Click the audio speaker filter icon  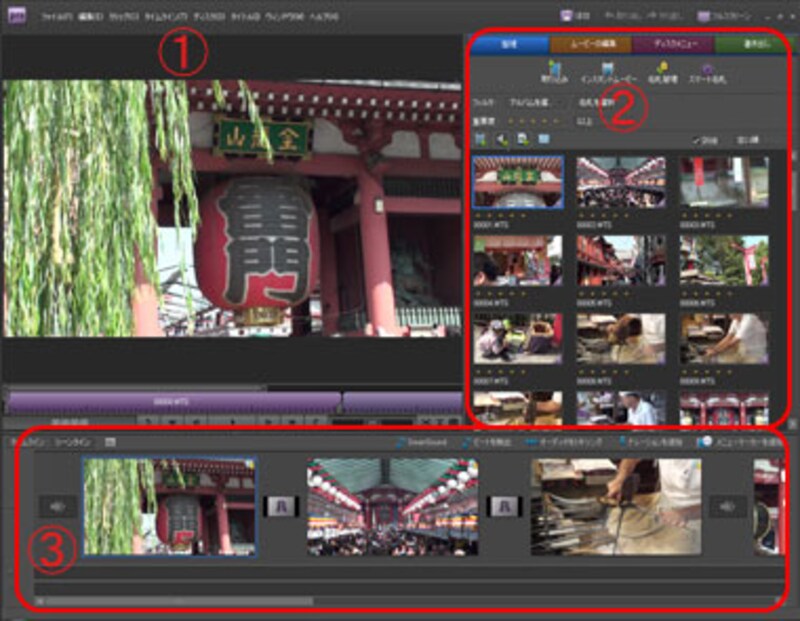tap(501, 139)
